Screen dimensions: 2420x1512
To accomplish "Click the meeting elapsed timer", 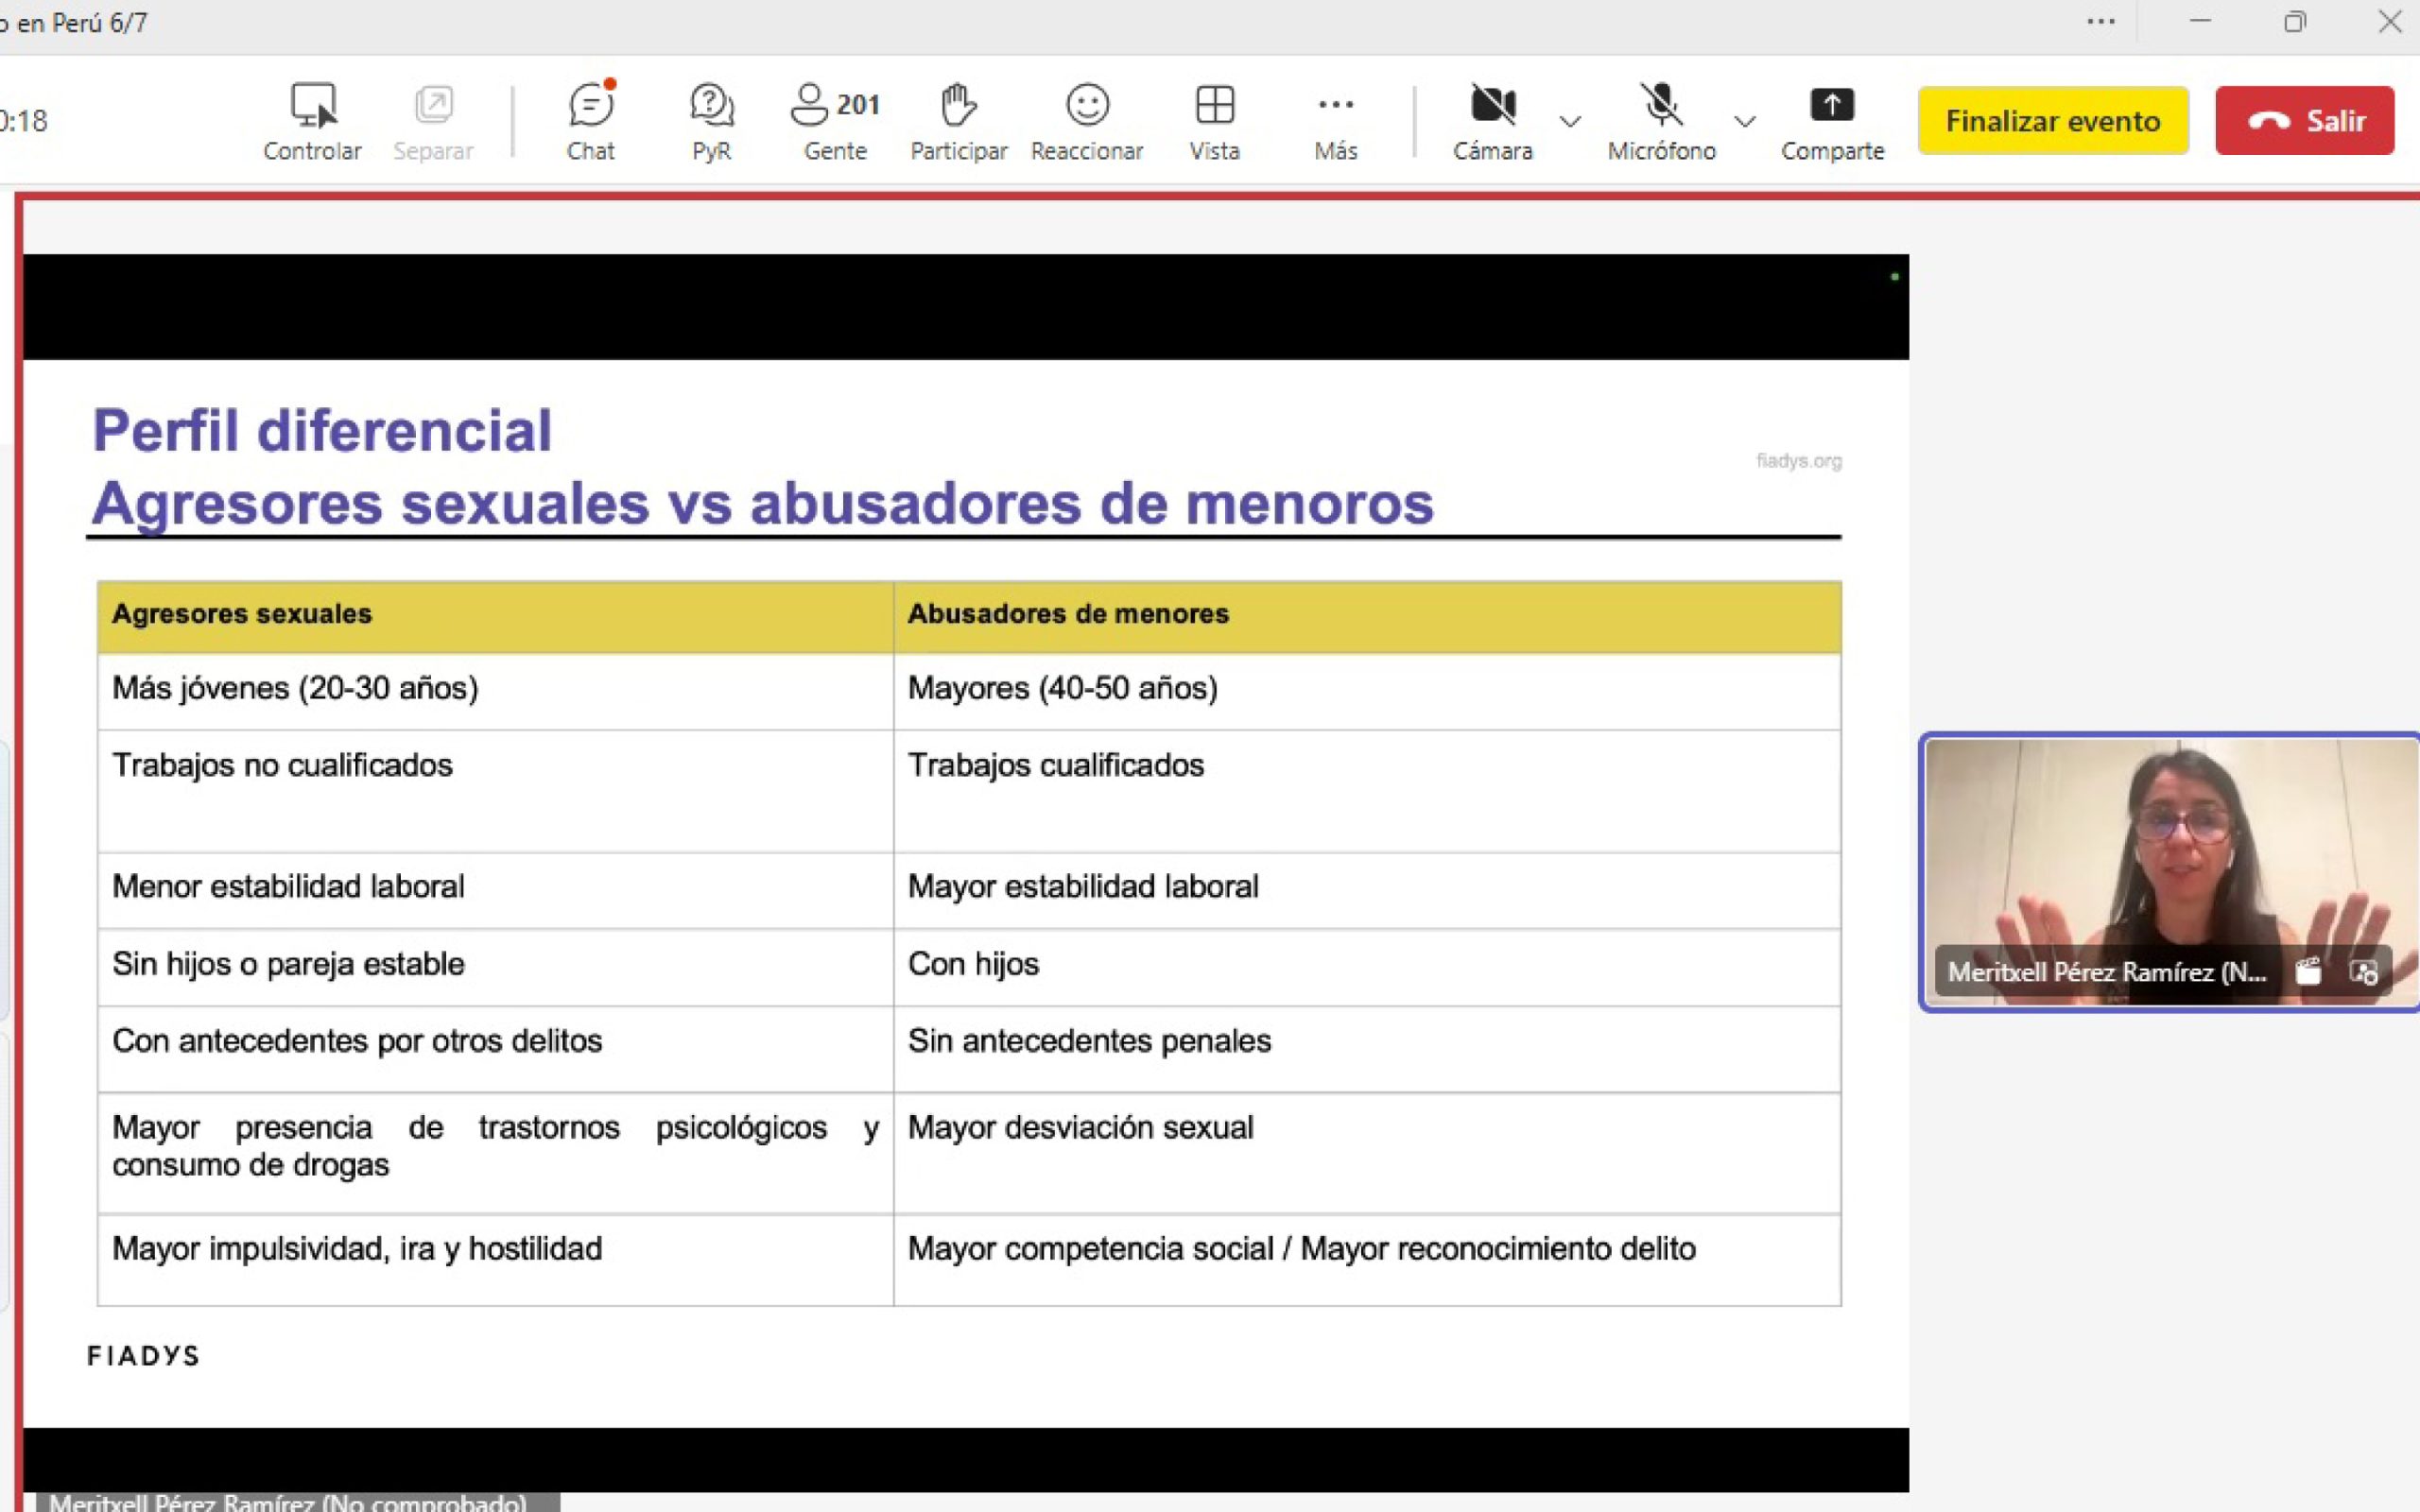I will coord(23,121).
